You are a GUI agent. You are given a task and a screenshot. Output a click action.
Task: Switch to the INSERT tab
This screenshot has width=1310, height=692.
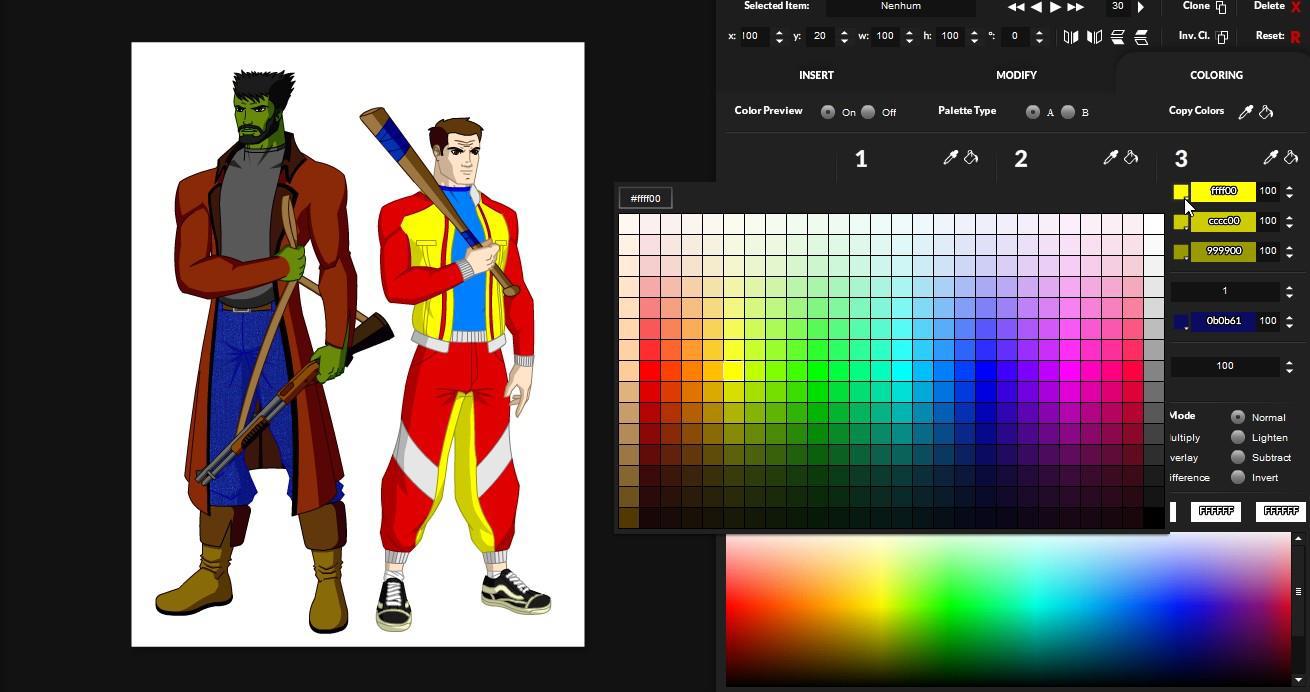pyautogui.click(x=816, y=75)
